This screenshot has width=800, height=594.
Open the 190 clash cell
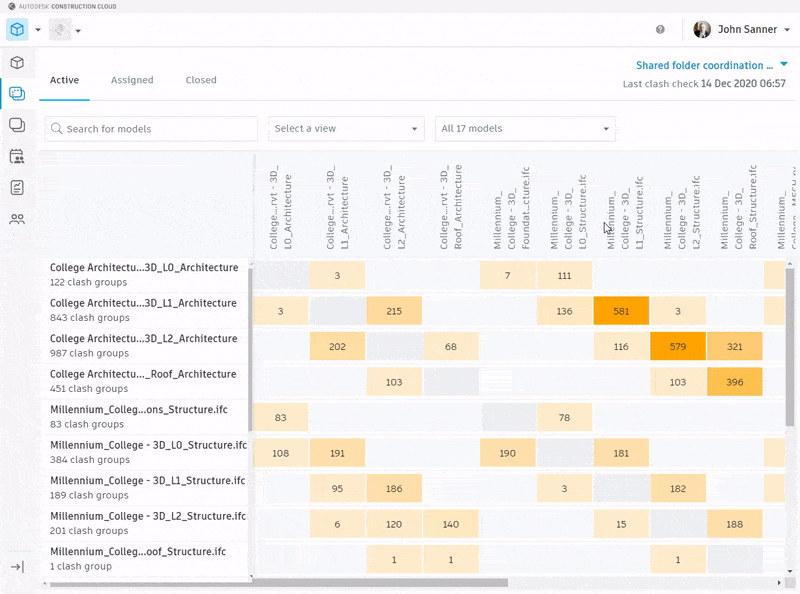508,453
